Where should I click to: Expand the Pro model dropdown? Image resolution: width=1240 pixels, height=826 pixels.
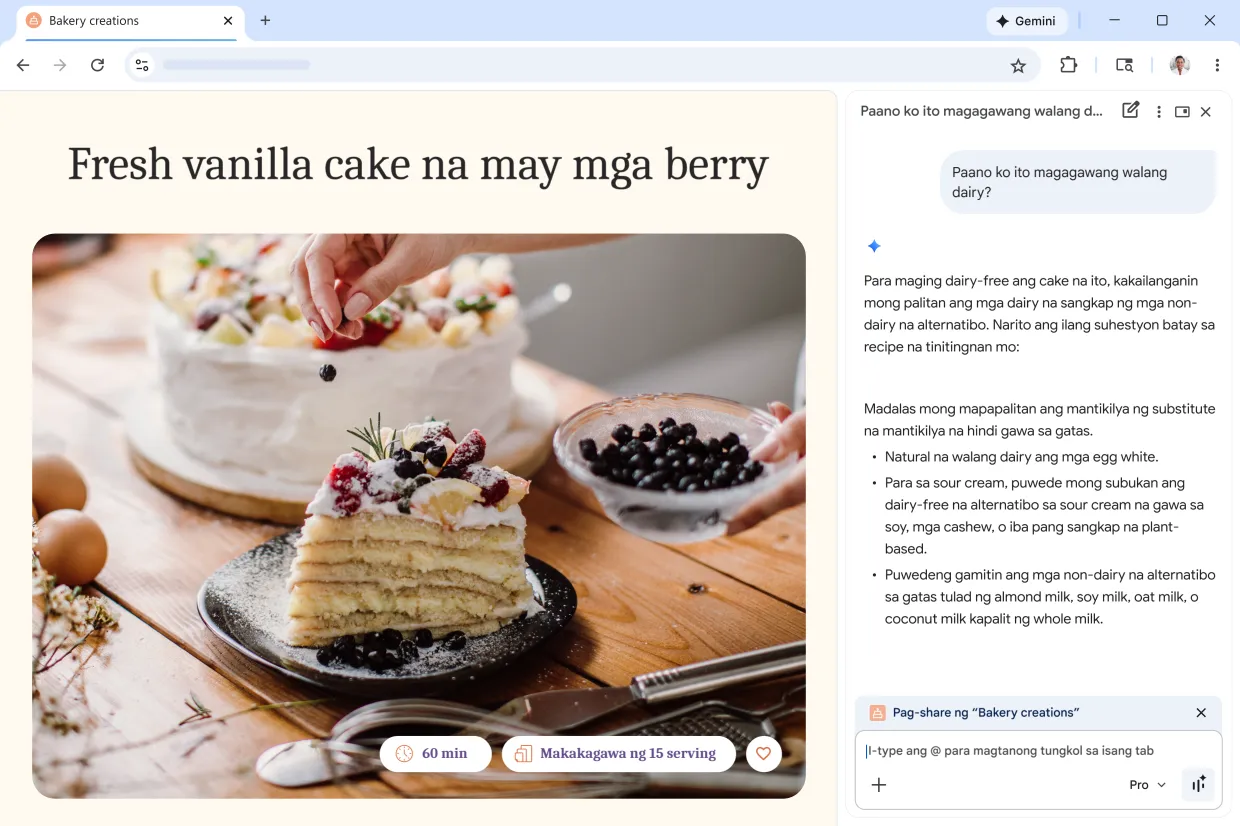1147,785
